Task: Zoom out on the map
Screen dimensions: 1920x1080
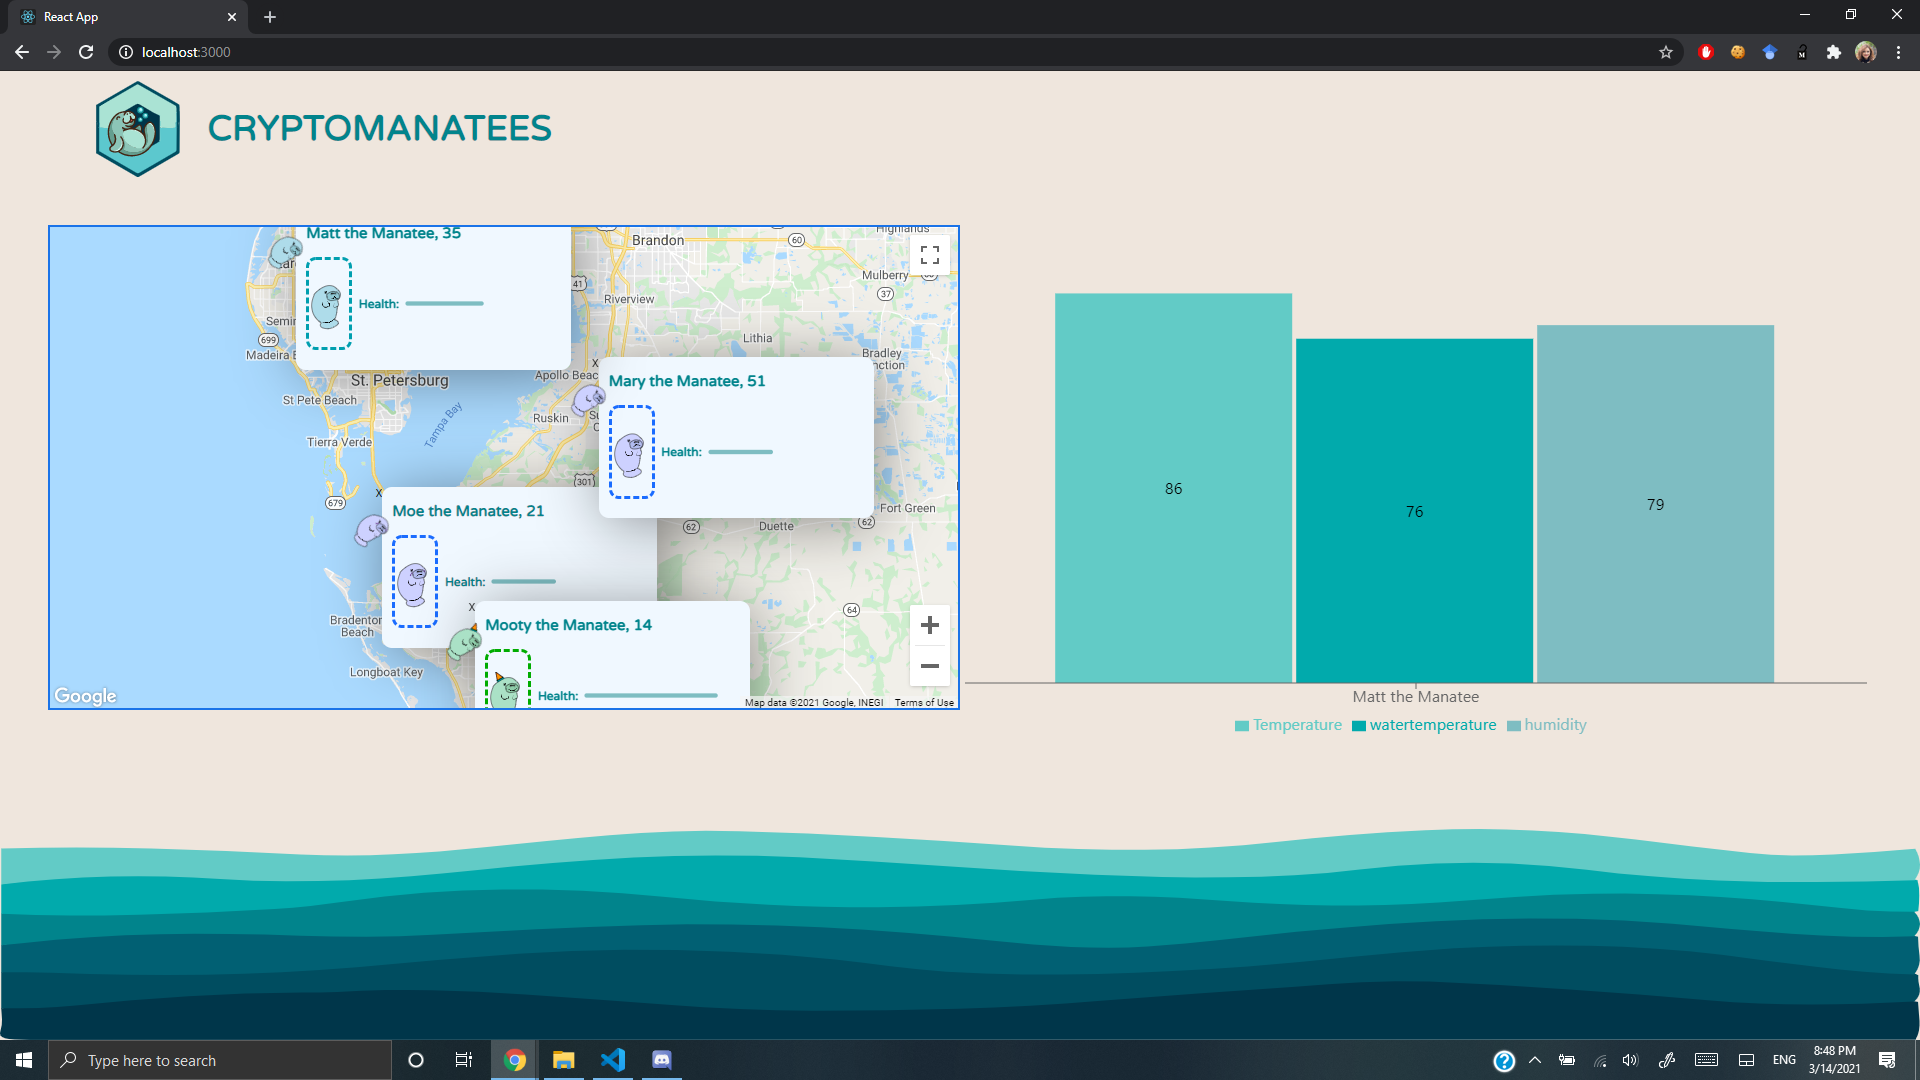Action: coord(929,666)
